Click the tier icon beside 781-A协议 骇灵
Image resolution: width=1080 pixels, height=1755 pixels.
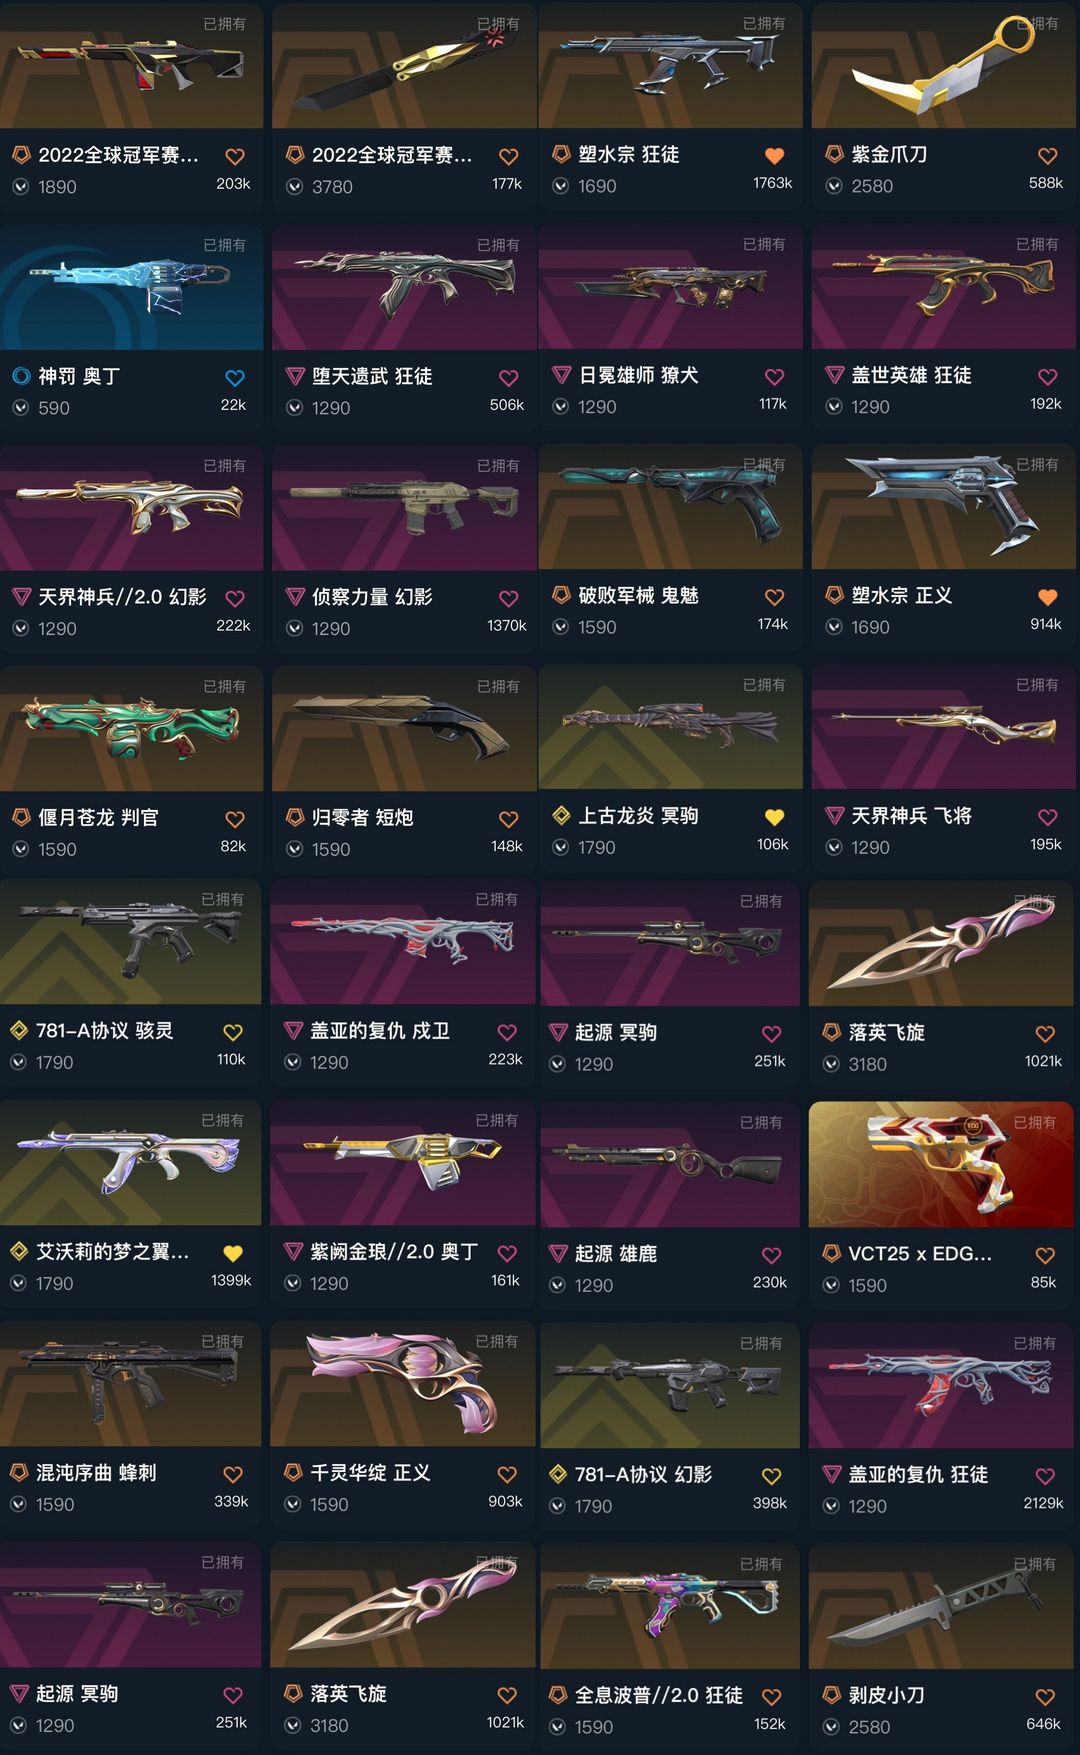(x=18, y=1031)
